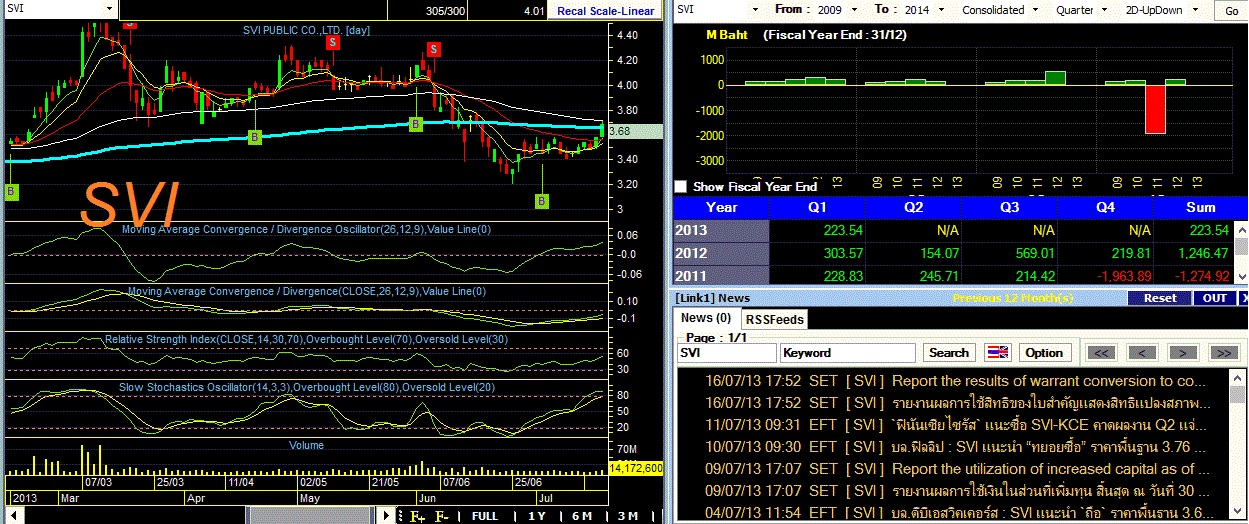Click the Go button
This screenshot has height=524, width=1249.
click(1230, 10)
